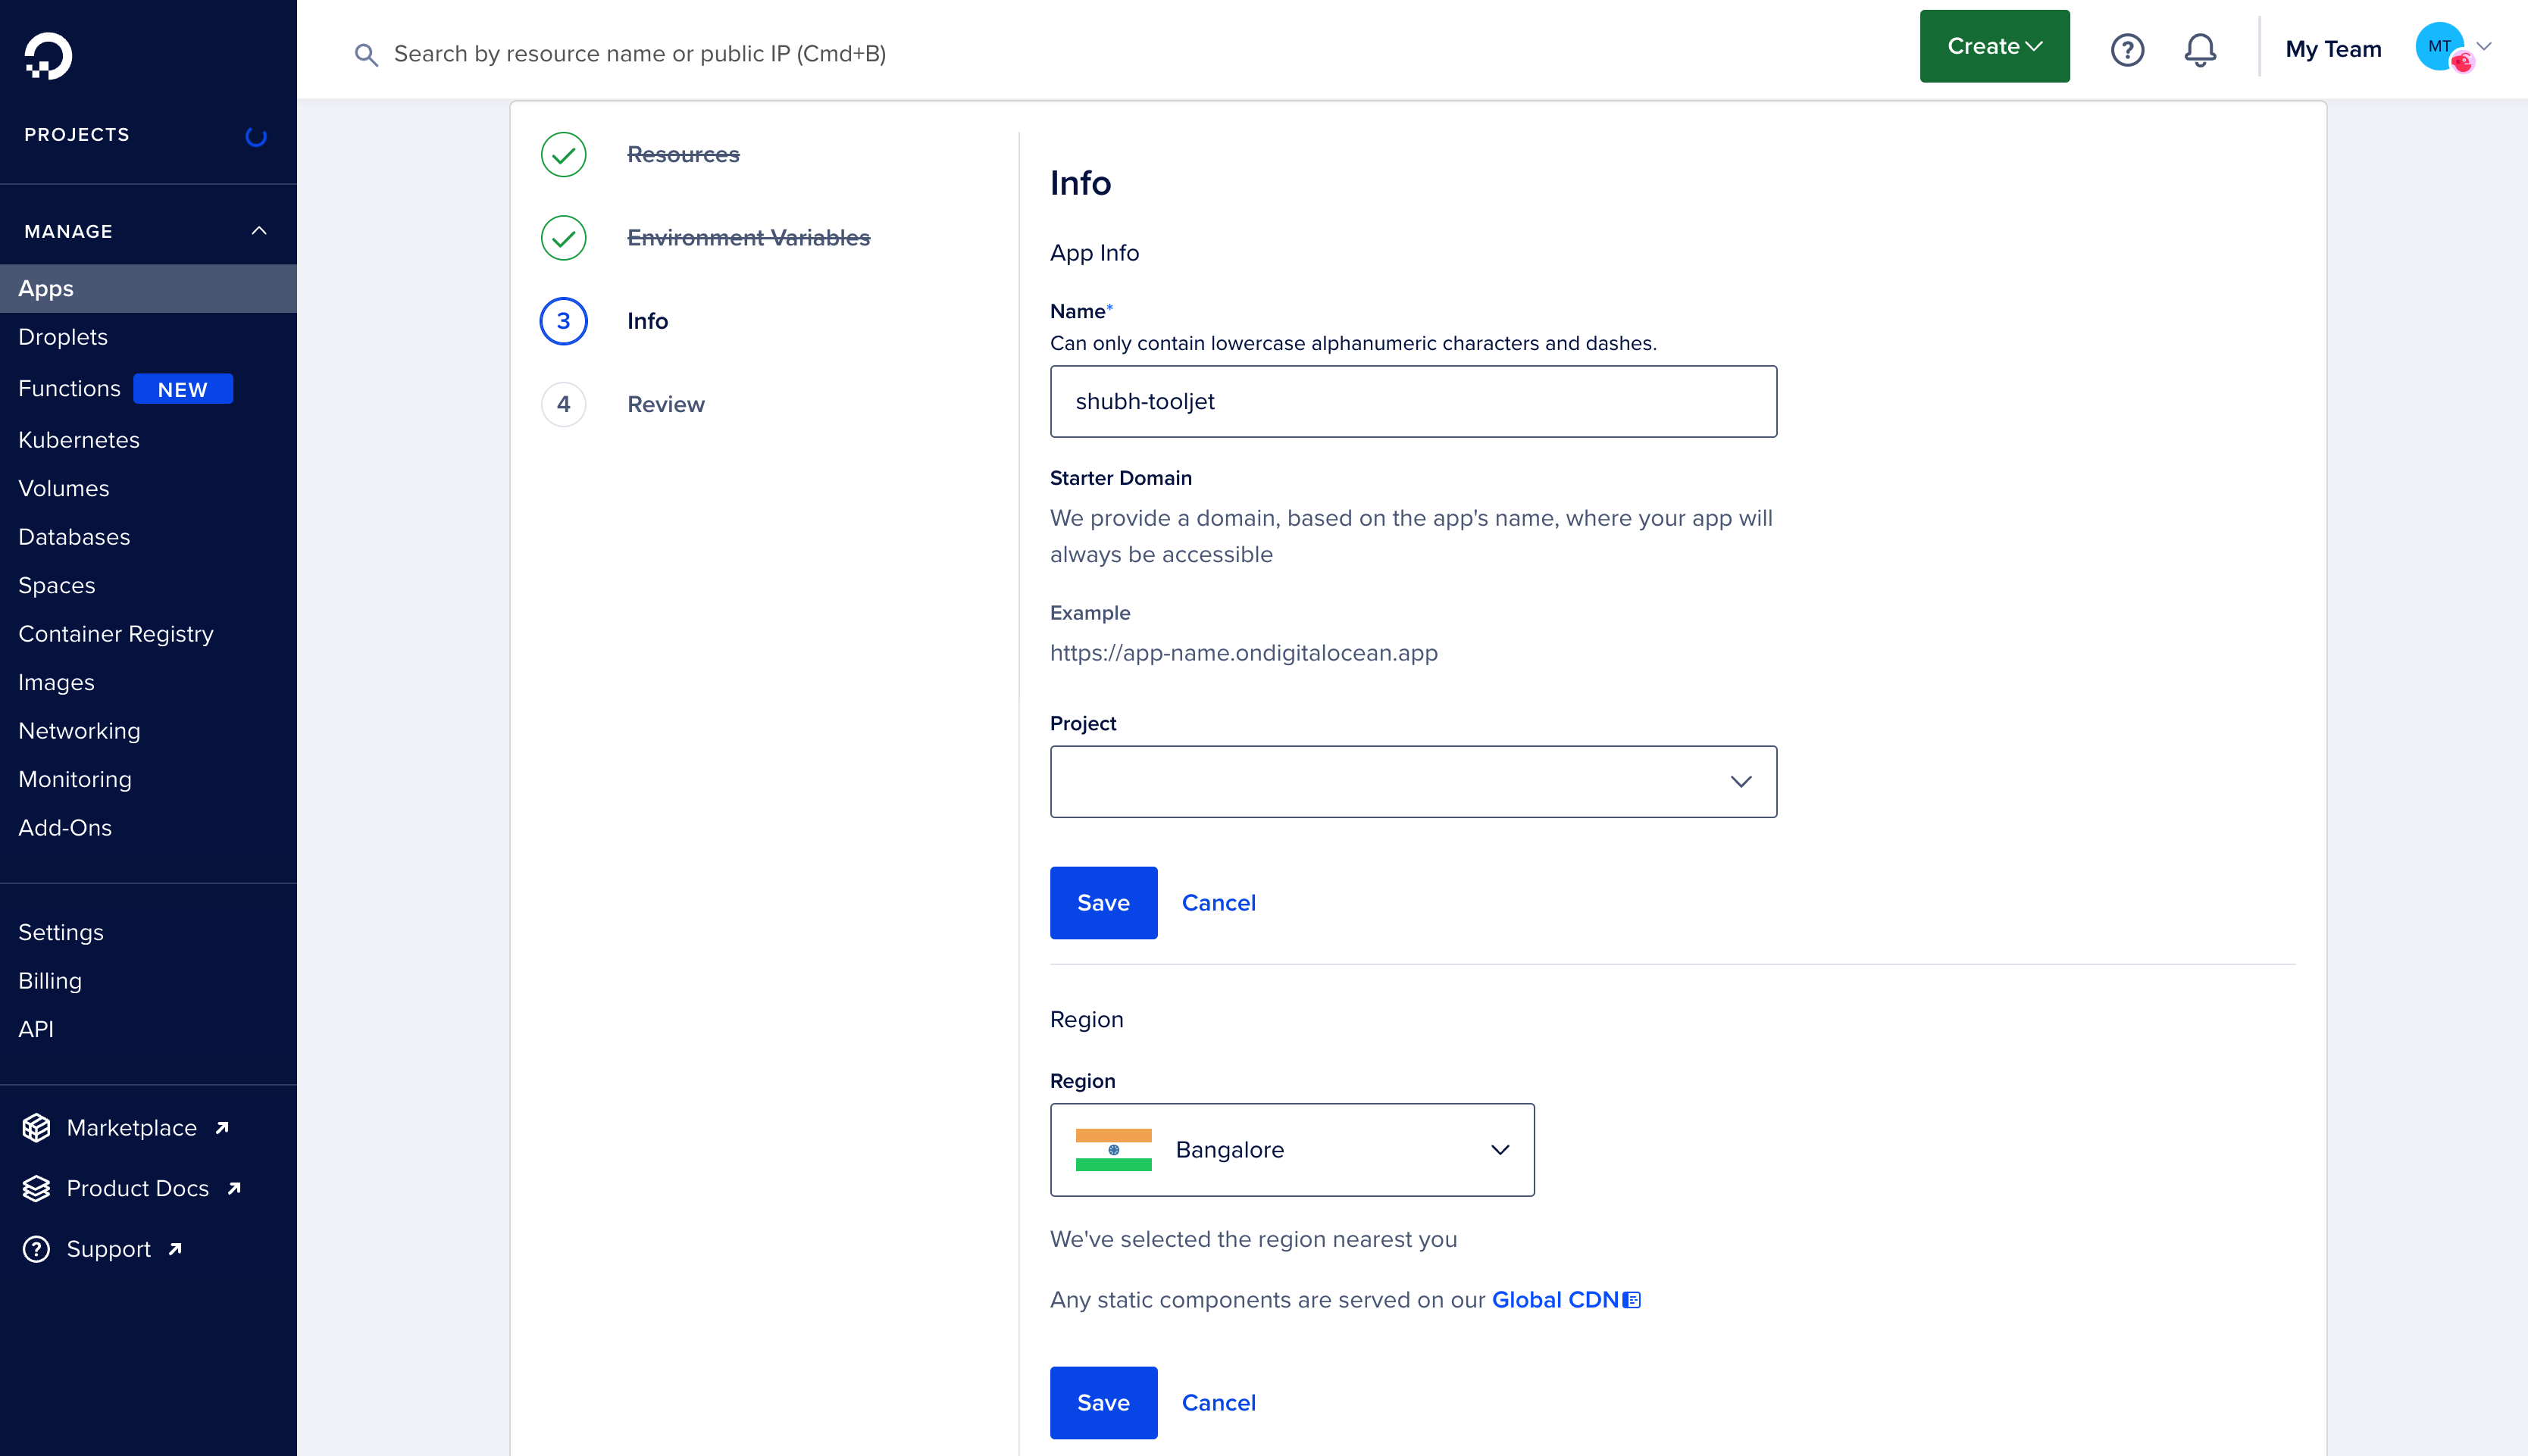Open the Marketplace external link
The width and height of the screenshot is (2528, 1456).
click(132, 1128)
